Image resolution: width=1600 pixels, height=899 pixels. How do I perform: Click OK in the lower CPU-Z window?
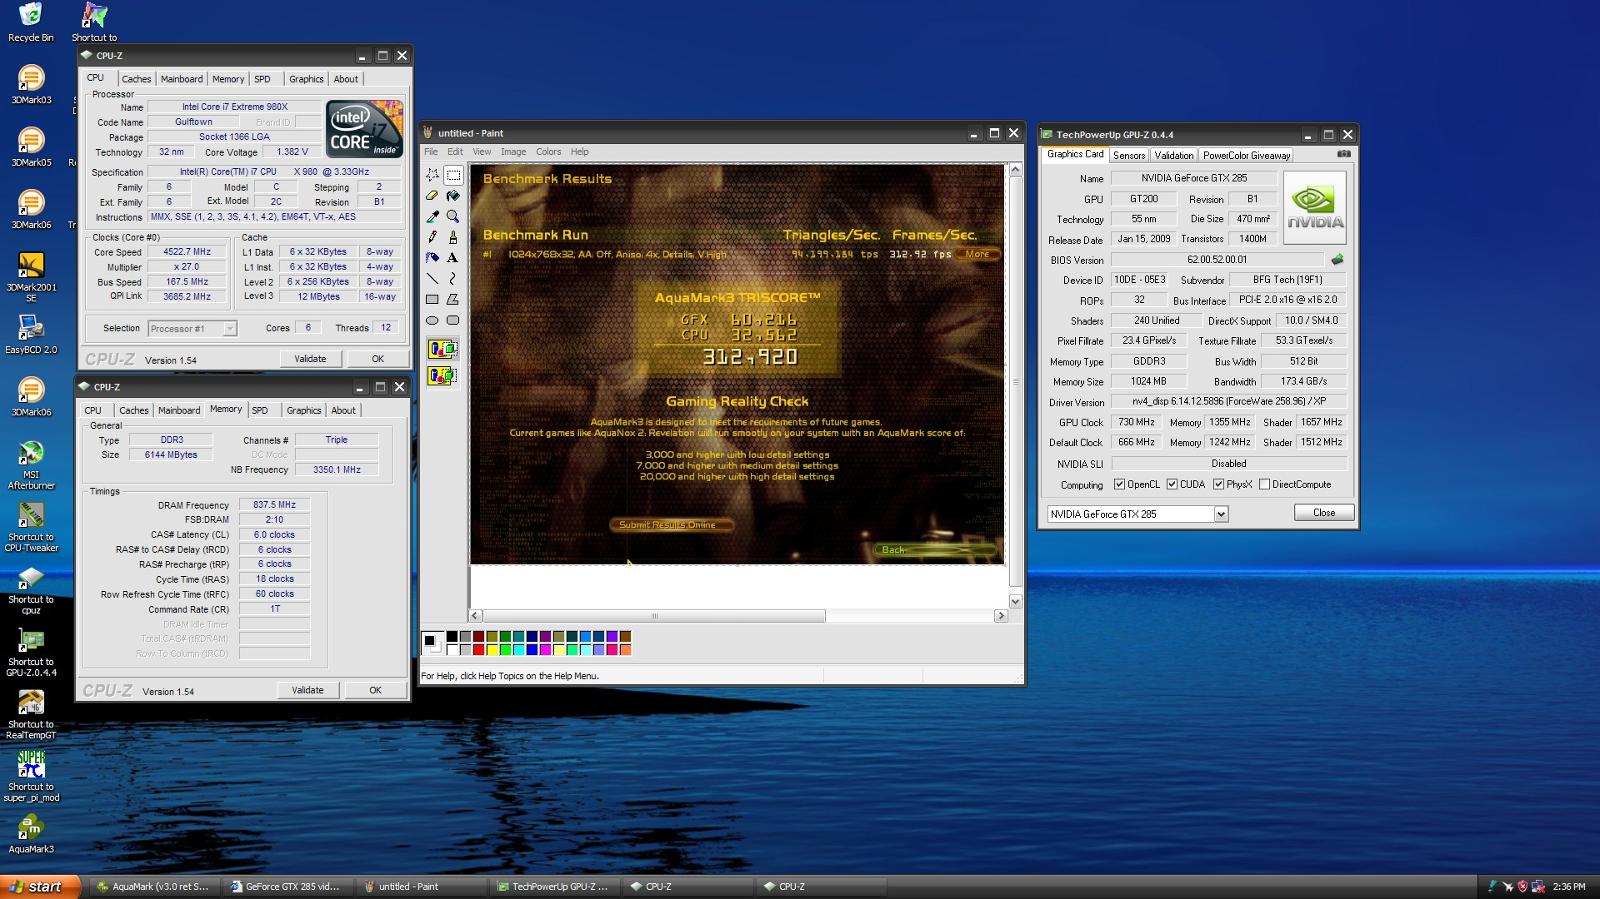[375, 690]
